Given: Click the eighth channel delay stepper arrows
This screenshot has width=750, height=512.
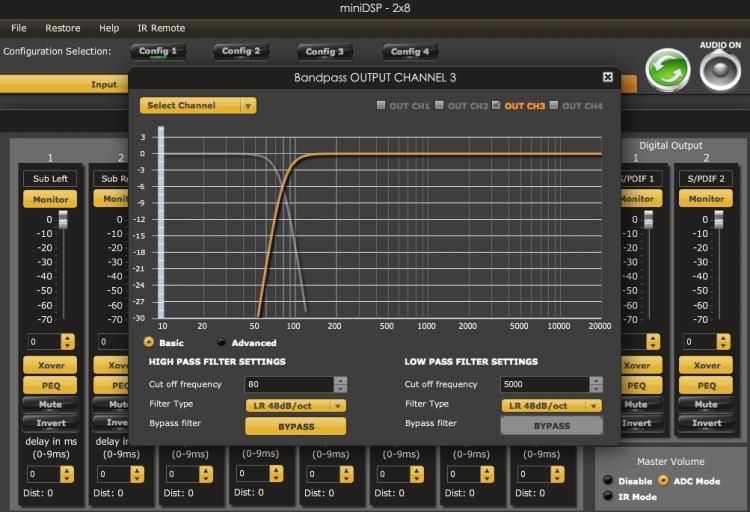Looking at the screenshot, I should tap(557, 474).
